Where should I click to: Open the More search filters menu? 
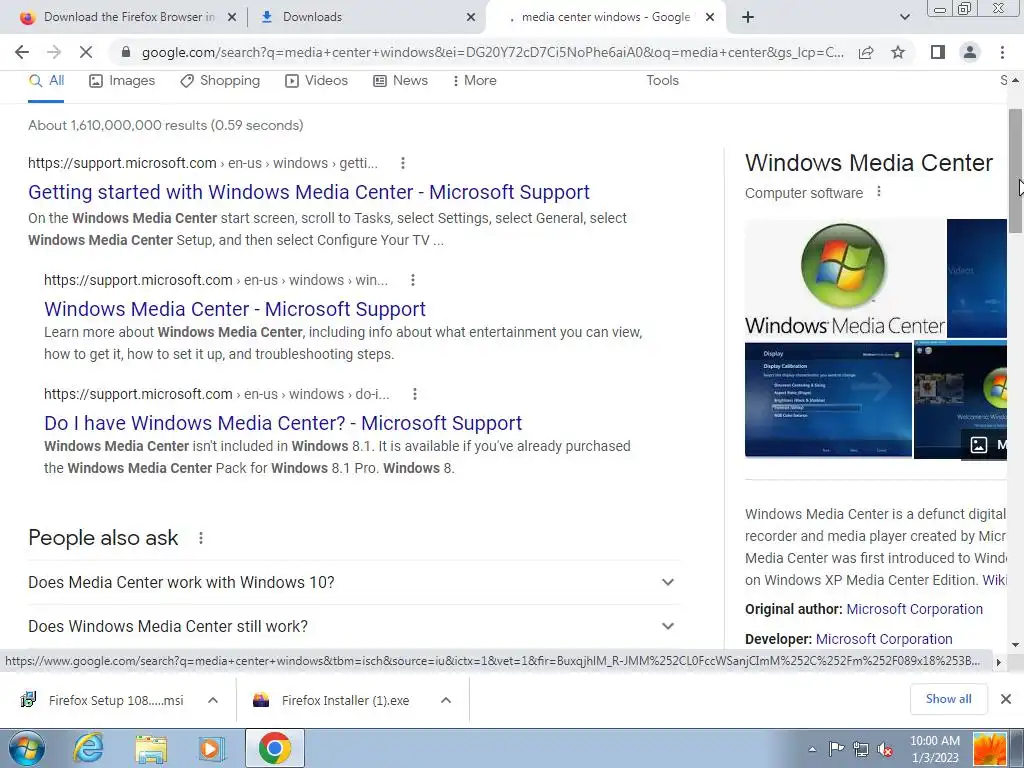coord(474,80)
